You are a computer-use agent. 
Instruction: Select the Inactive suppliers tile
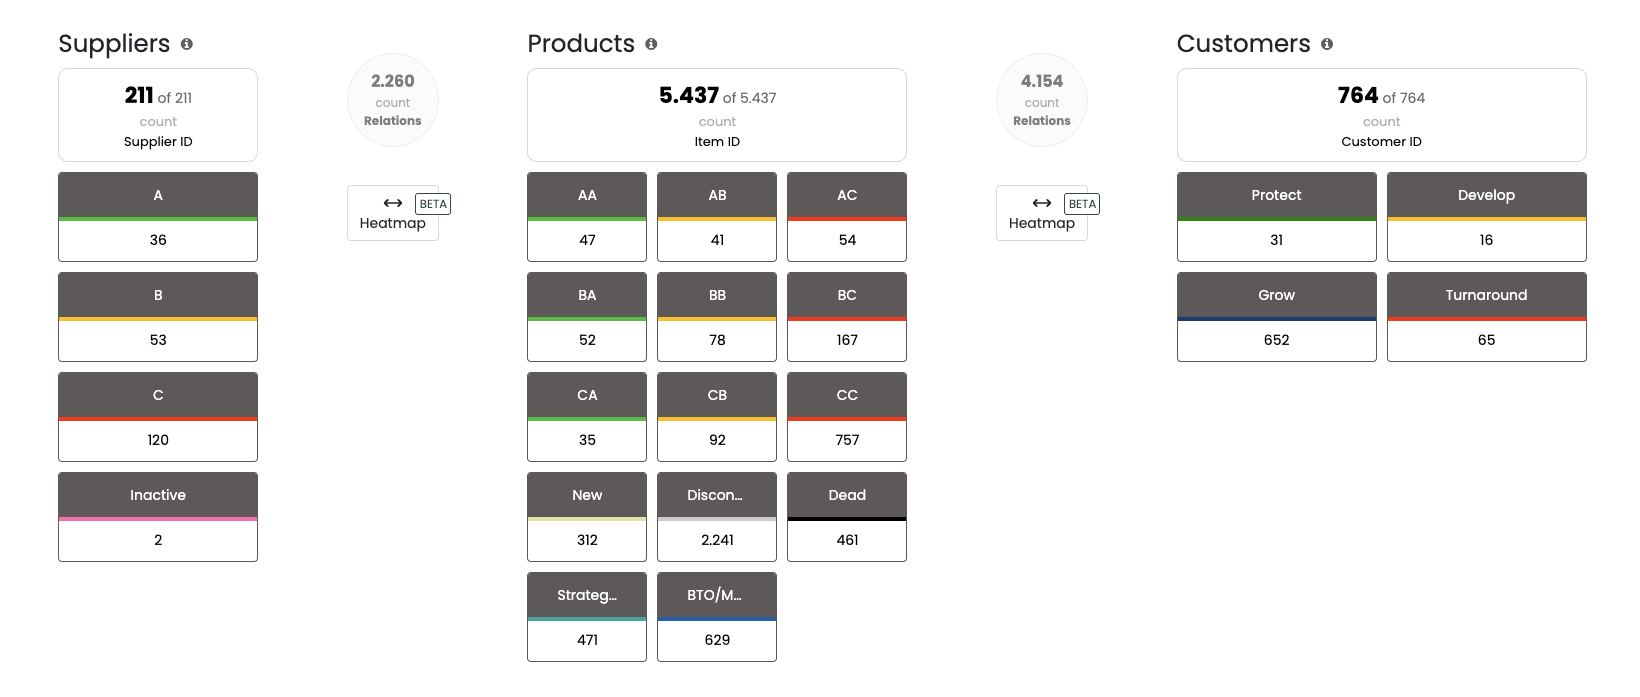point(158,516)
